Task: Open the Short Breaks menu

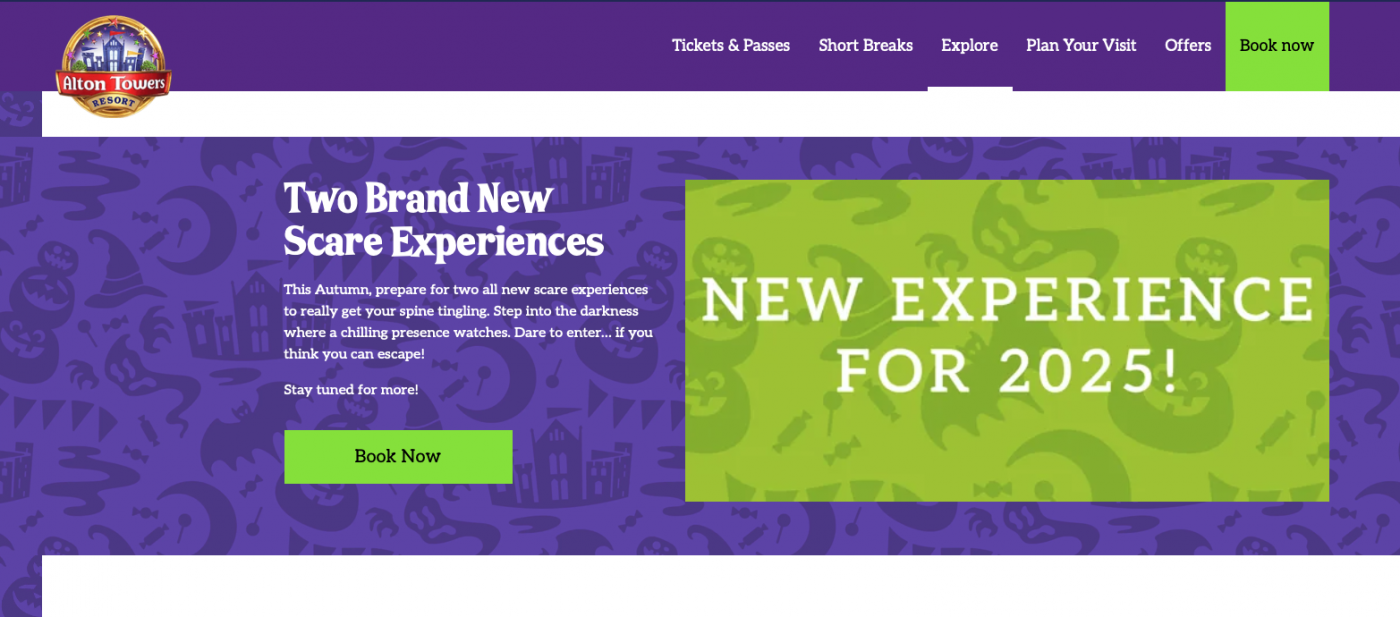Action: tap(865, 46)
